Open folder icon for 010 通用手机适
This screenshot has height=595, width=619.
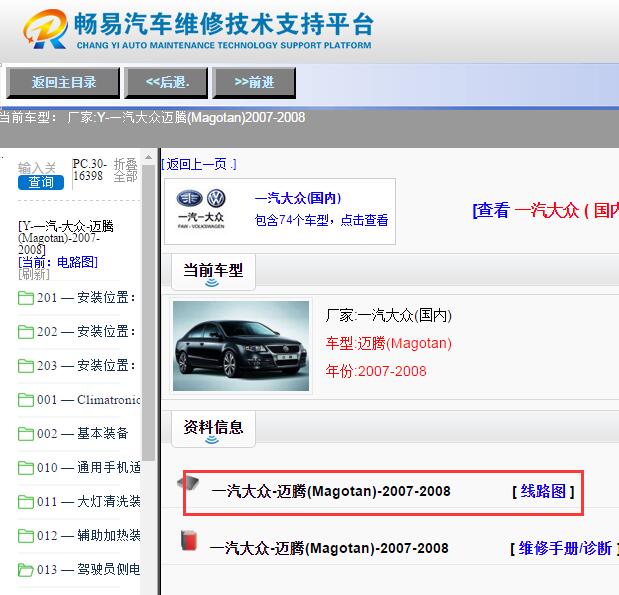(x=26, y=467)
